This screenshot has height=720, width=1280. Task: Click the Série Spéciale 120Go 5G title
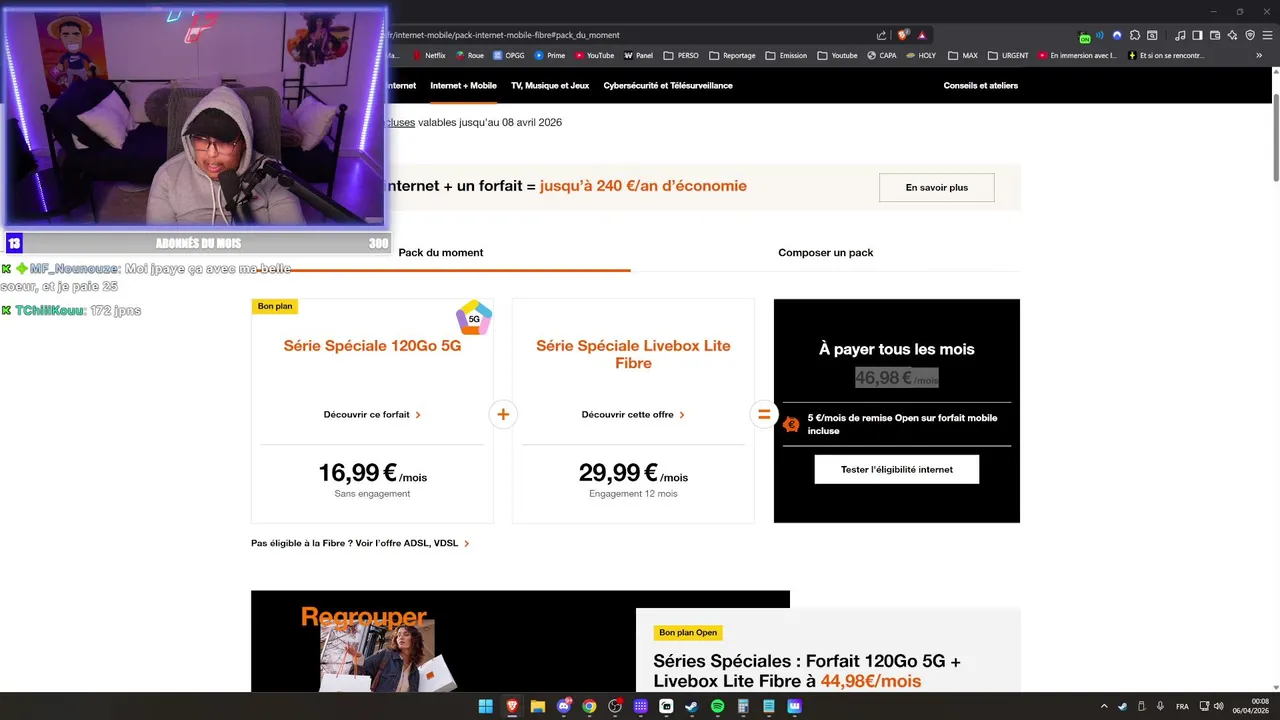click(x=372, y=345)
